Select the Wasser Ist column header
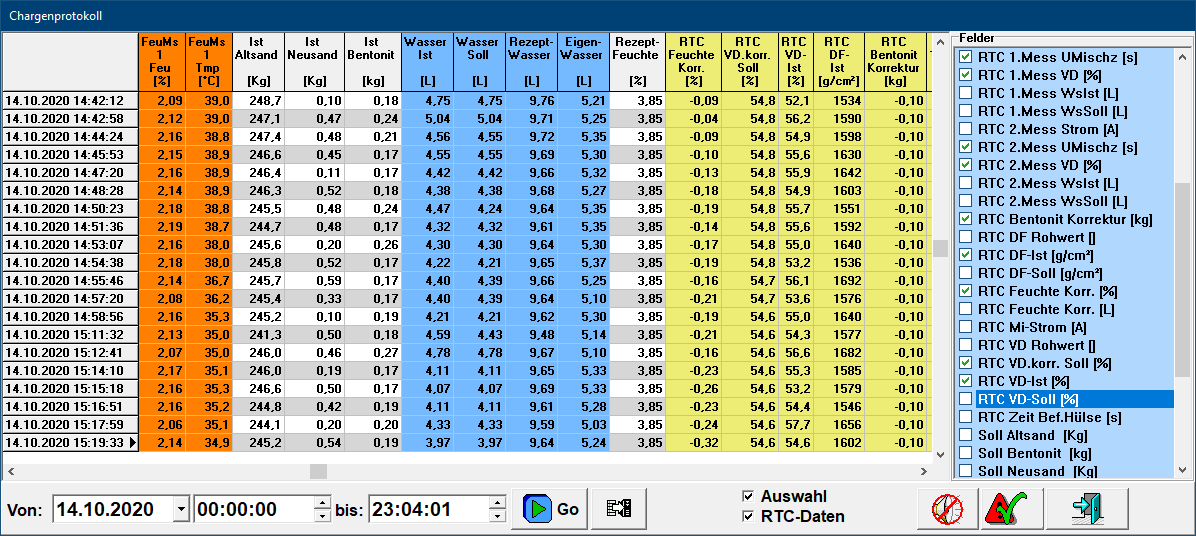The height and width of the screenshot is (536, 1196). 427,61
